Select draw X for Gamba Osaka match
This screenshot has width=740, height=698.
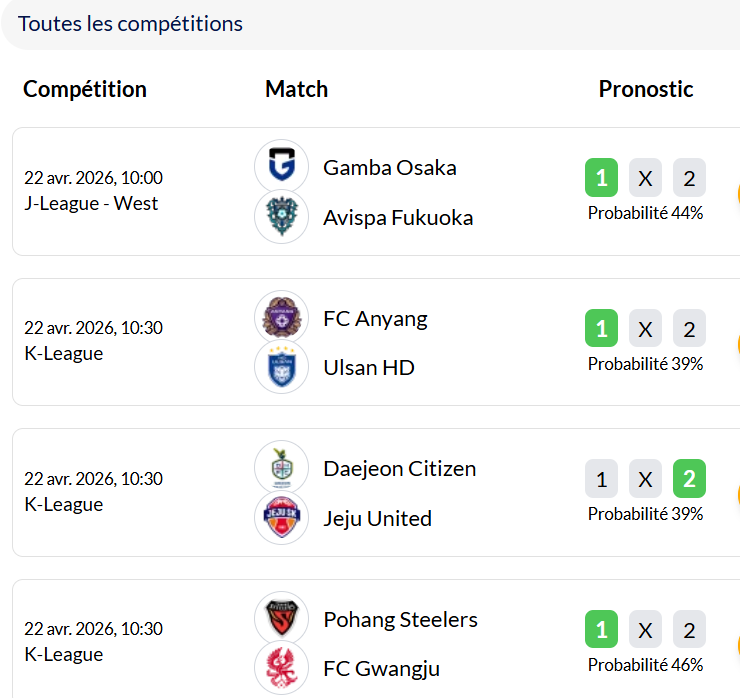tap(645, 179)
